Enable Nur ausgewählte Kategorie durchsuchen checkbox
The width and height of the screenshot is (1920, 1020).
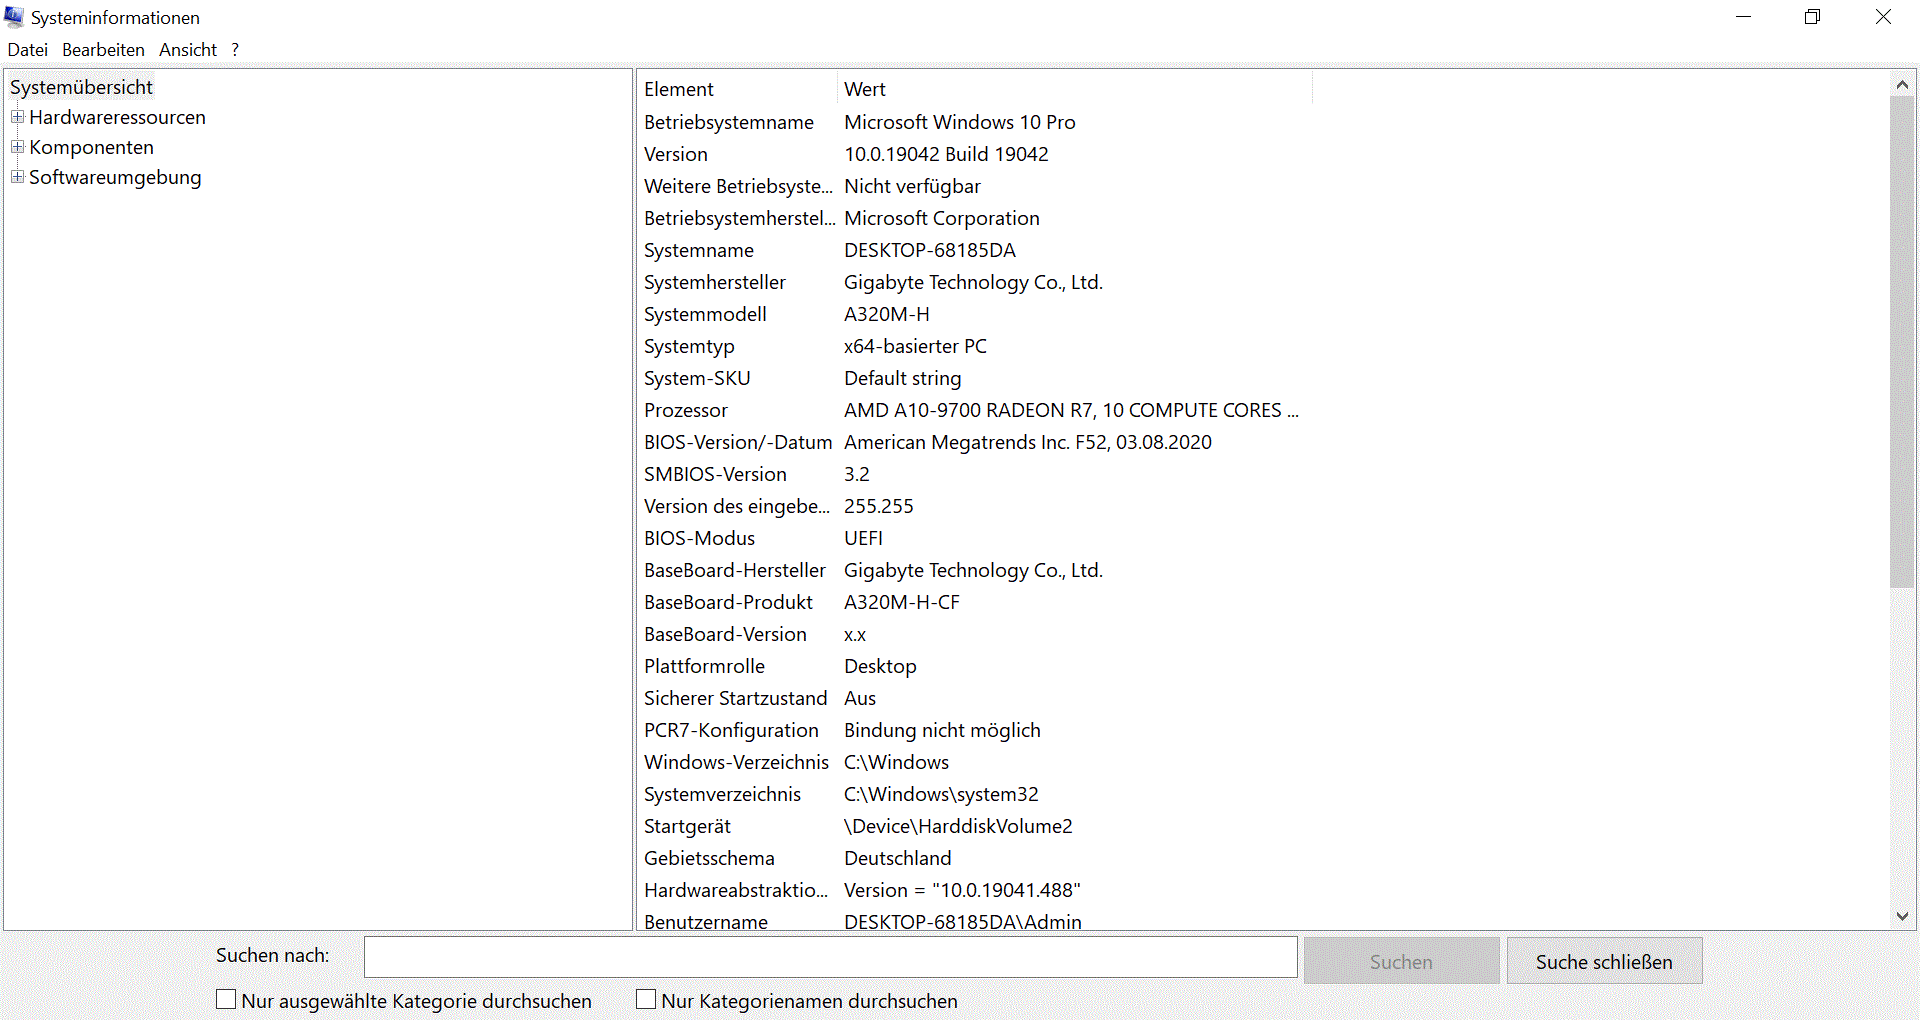(x=227, y=999)
